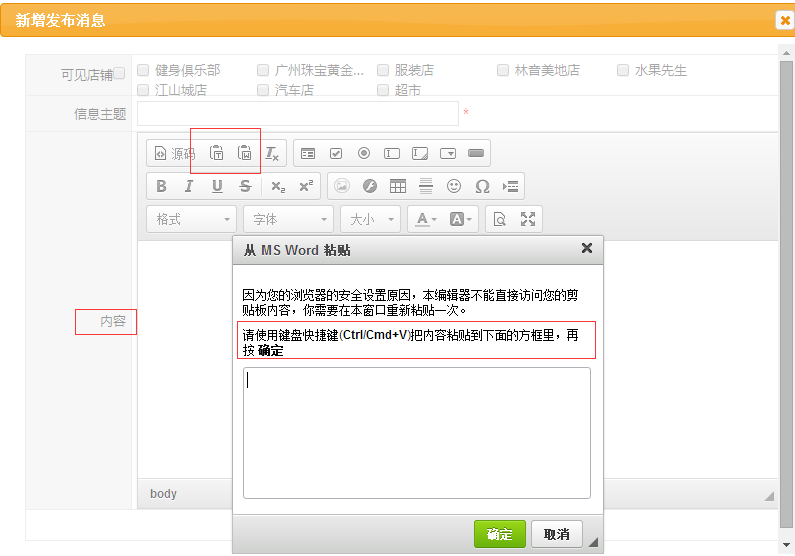Open the smiley emoticon picker
795x556 pixels.
pos(454,186)
